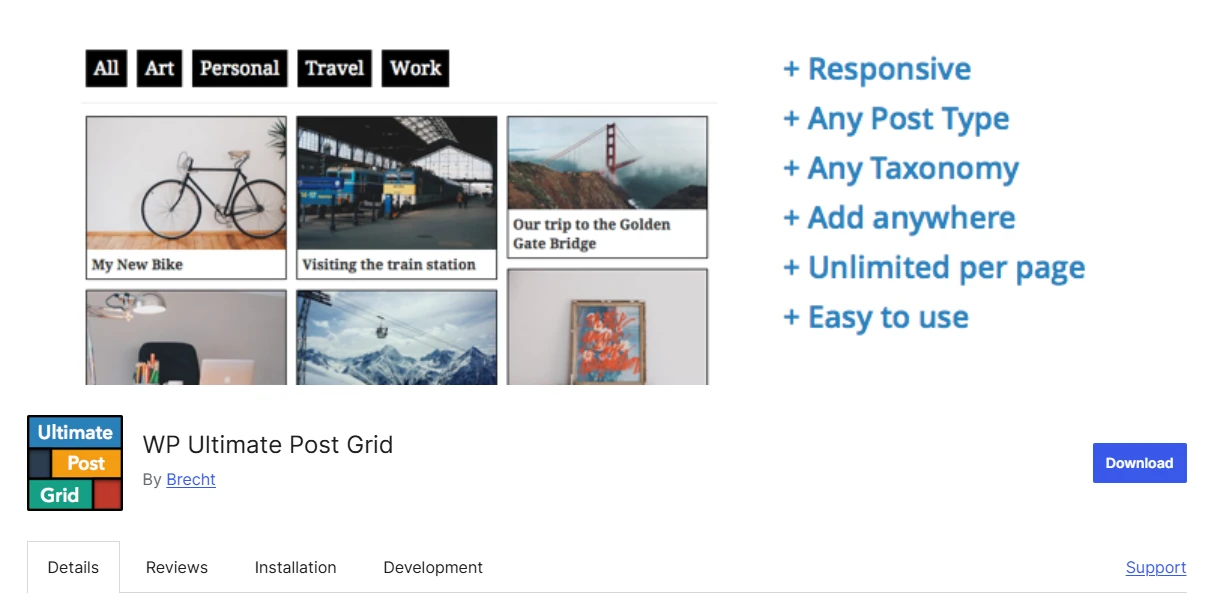The height and width of the screenshot is (609, 1212).
Task: Switch to the Development tab
Action: tap(433, 567)
